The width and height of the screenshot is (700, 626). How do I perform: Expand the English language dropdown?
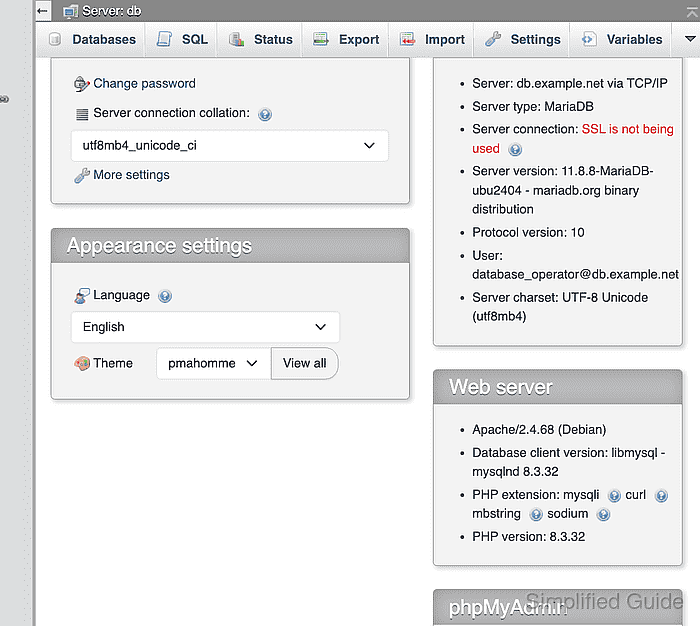pos(205,327)
